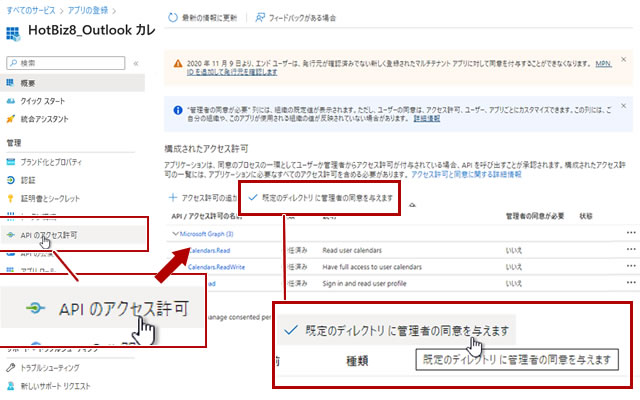Open more menu for Have full access row

tap(631, 266)
